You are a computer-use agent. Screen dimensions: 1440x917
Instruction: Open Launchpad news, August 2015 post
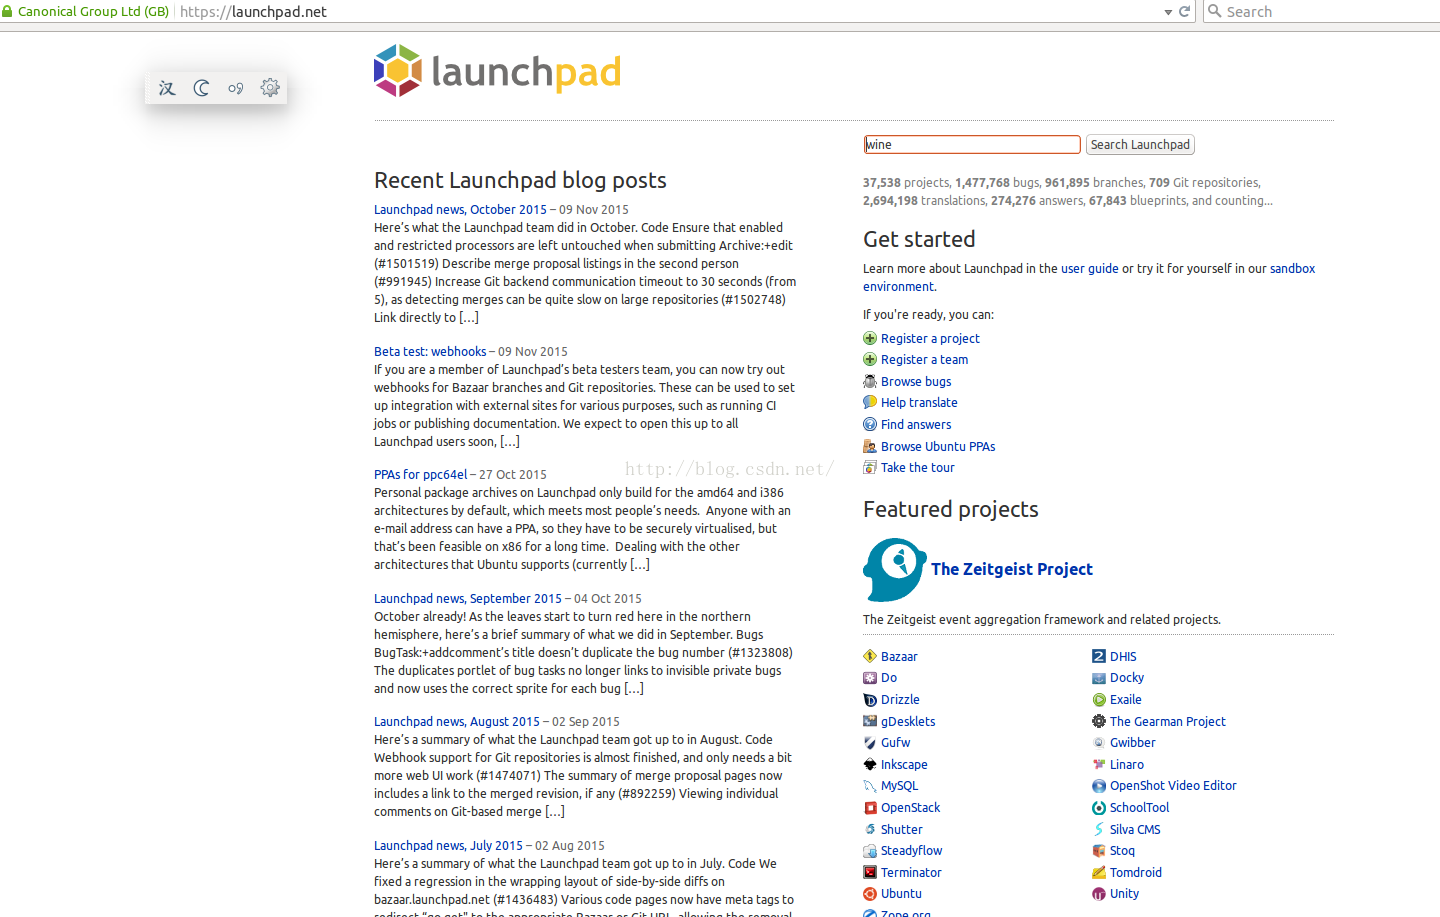tap(457, 721)
